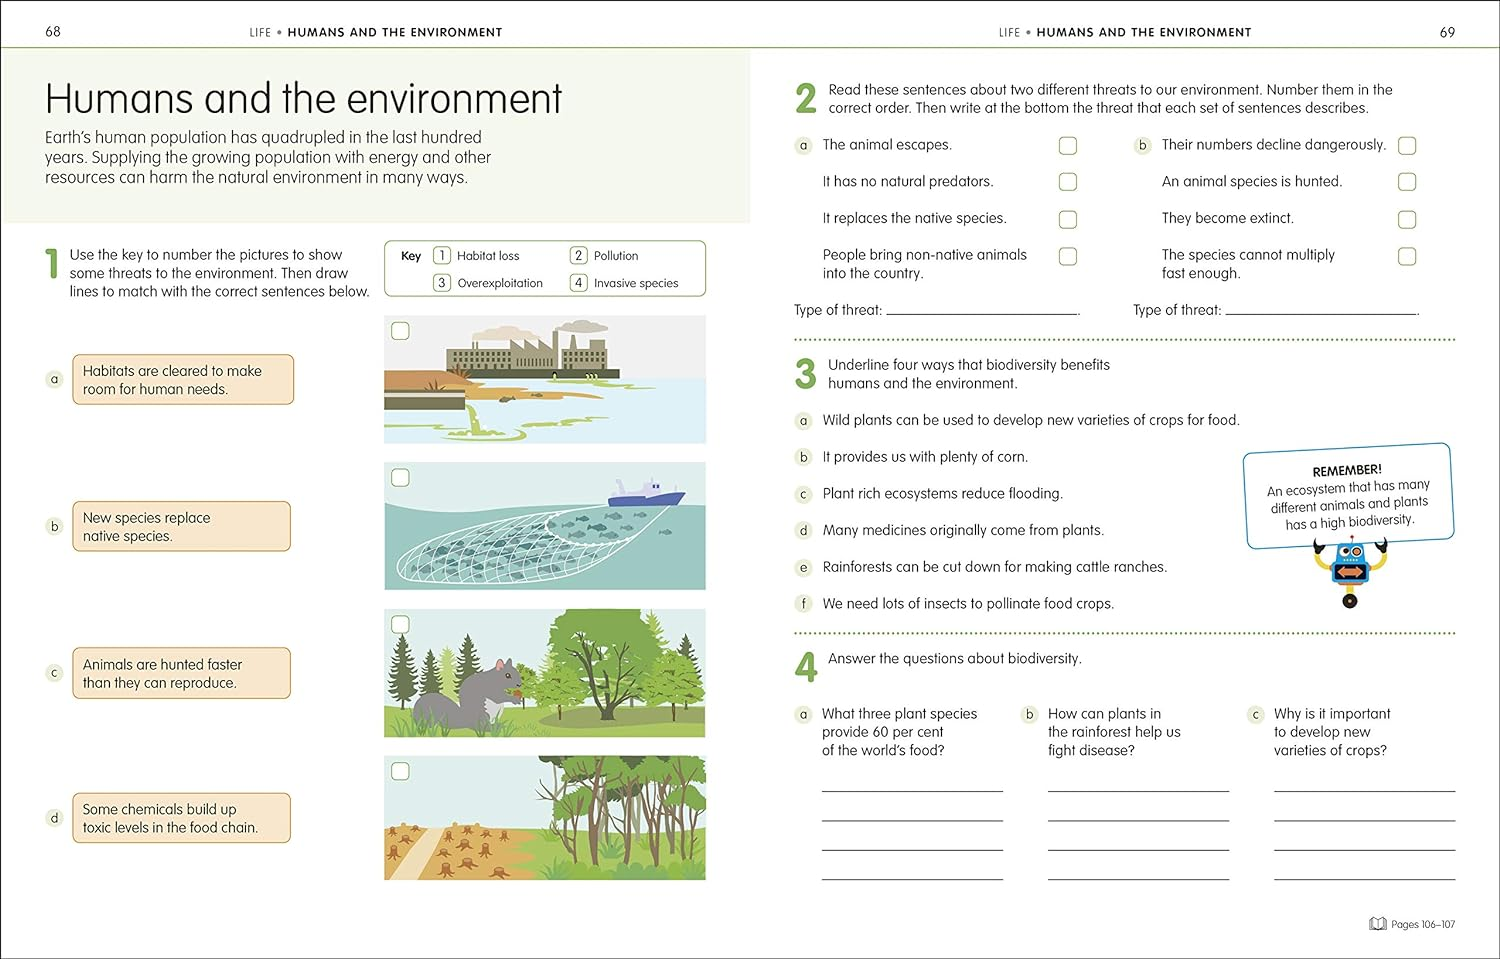Viewport: 1500px width, 959px height.
Task: Select the HUMANS AND THE ENVIRONMENT header on page 69
Action: tap(1143, 31)
